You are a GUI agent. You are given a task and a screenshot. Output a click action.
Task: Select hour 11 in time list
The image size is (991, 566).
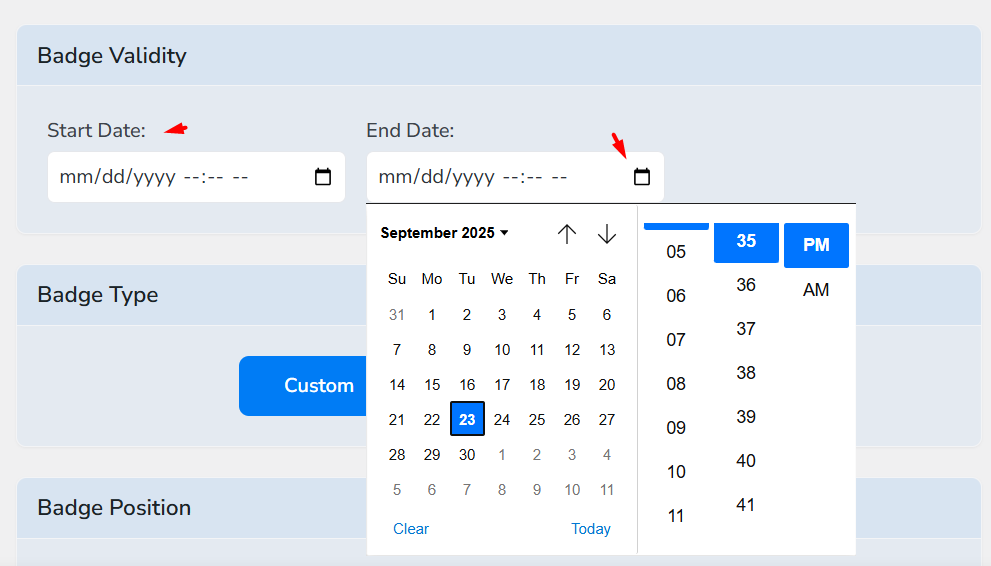tap(676, 516)
